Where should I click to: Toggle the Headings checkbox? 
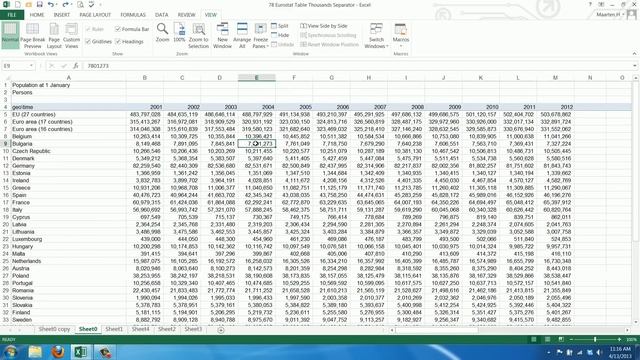(129, 41)
